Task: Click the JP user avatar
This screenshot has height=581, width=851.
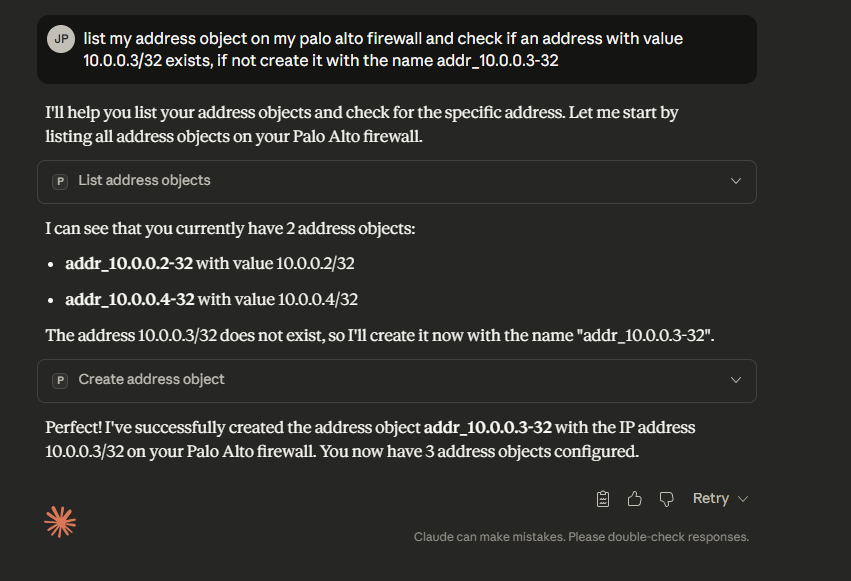Action: (x=61, y=39)
